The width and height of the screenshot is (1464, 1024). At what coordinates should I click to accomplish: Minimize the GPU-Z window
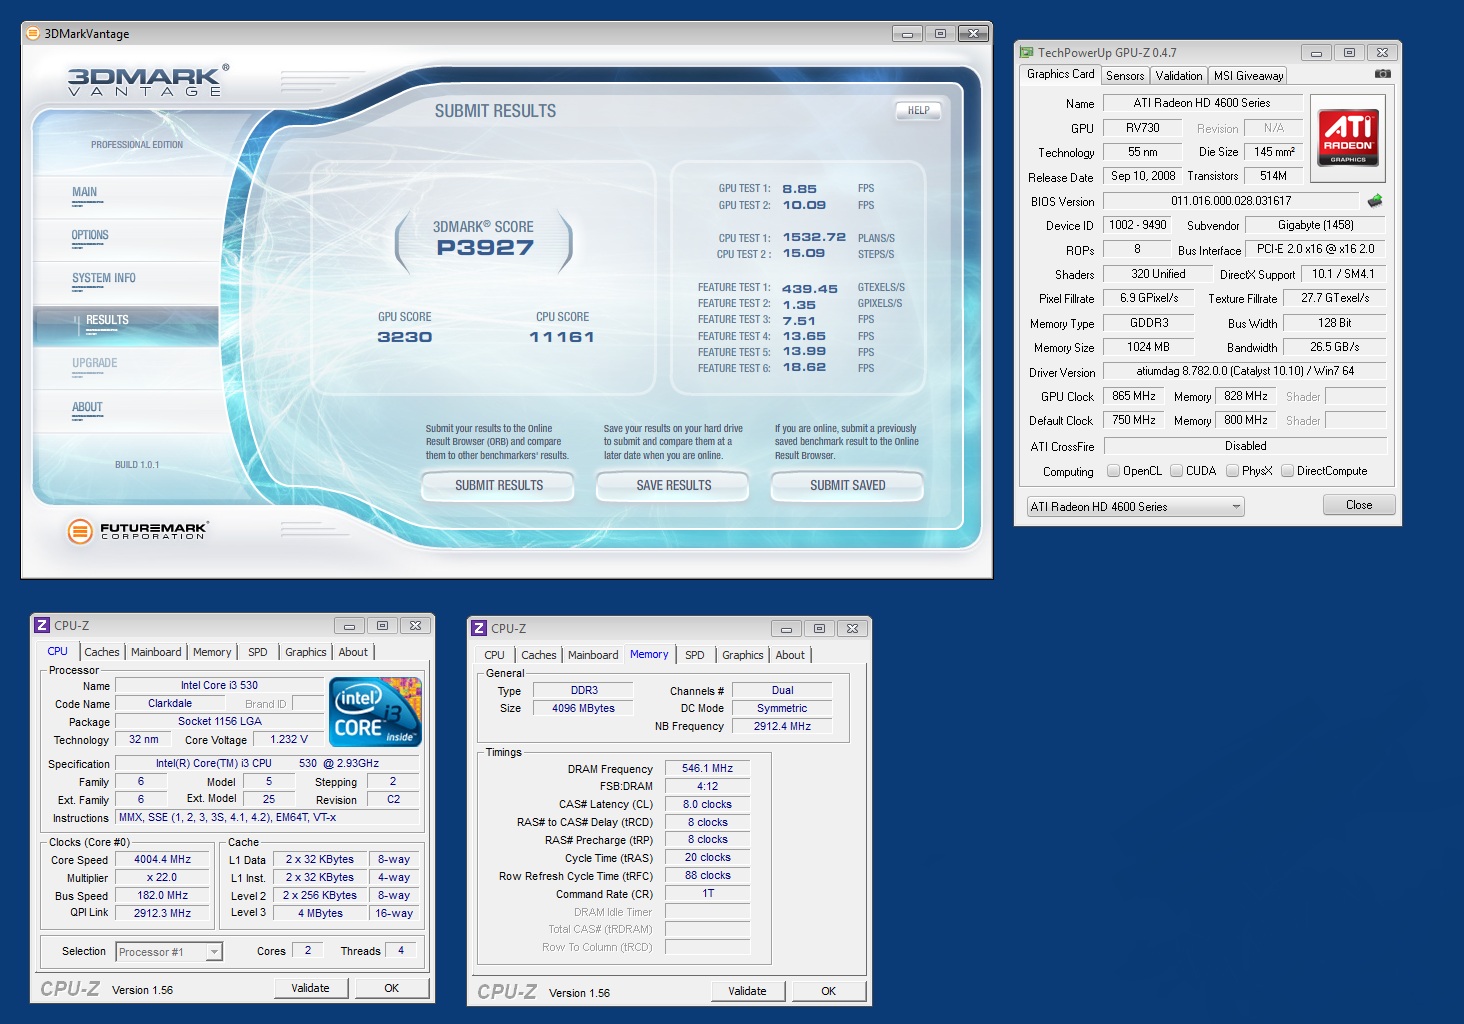1316,53
